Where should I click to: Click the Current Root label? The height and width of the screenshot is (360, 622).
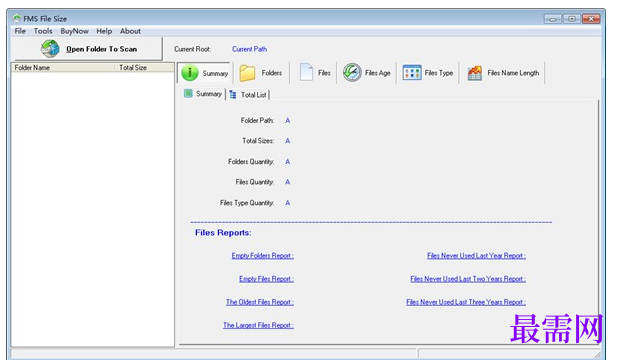192,49
